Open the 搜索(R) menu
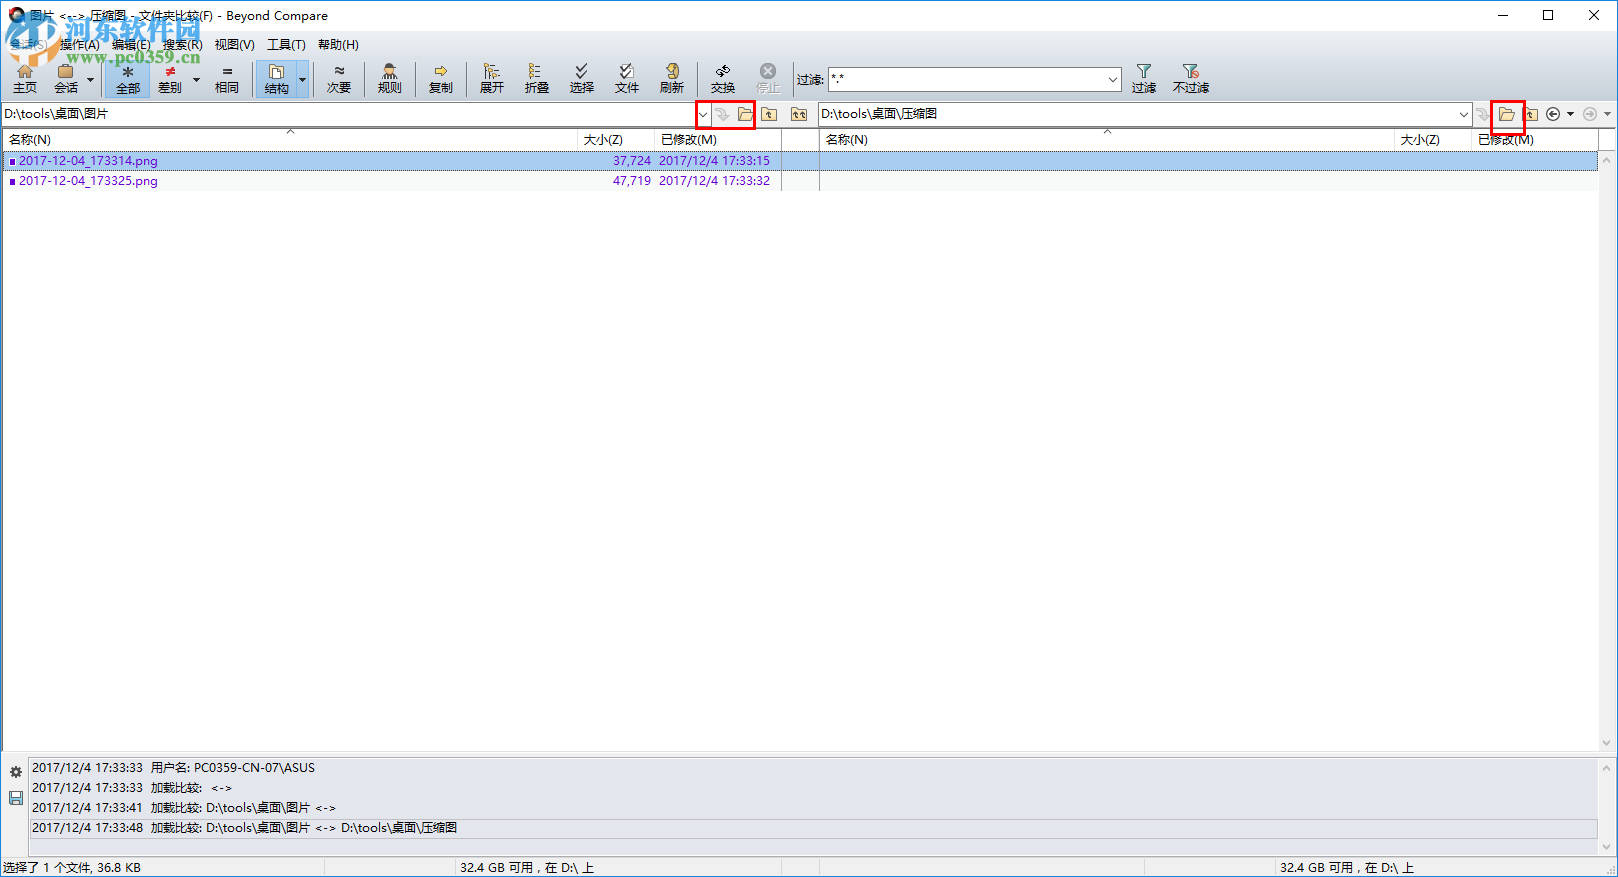1618x877 pixels. coord(183,44)
